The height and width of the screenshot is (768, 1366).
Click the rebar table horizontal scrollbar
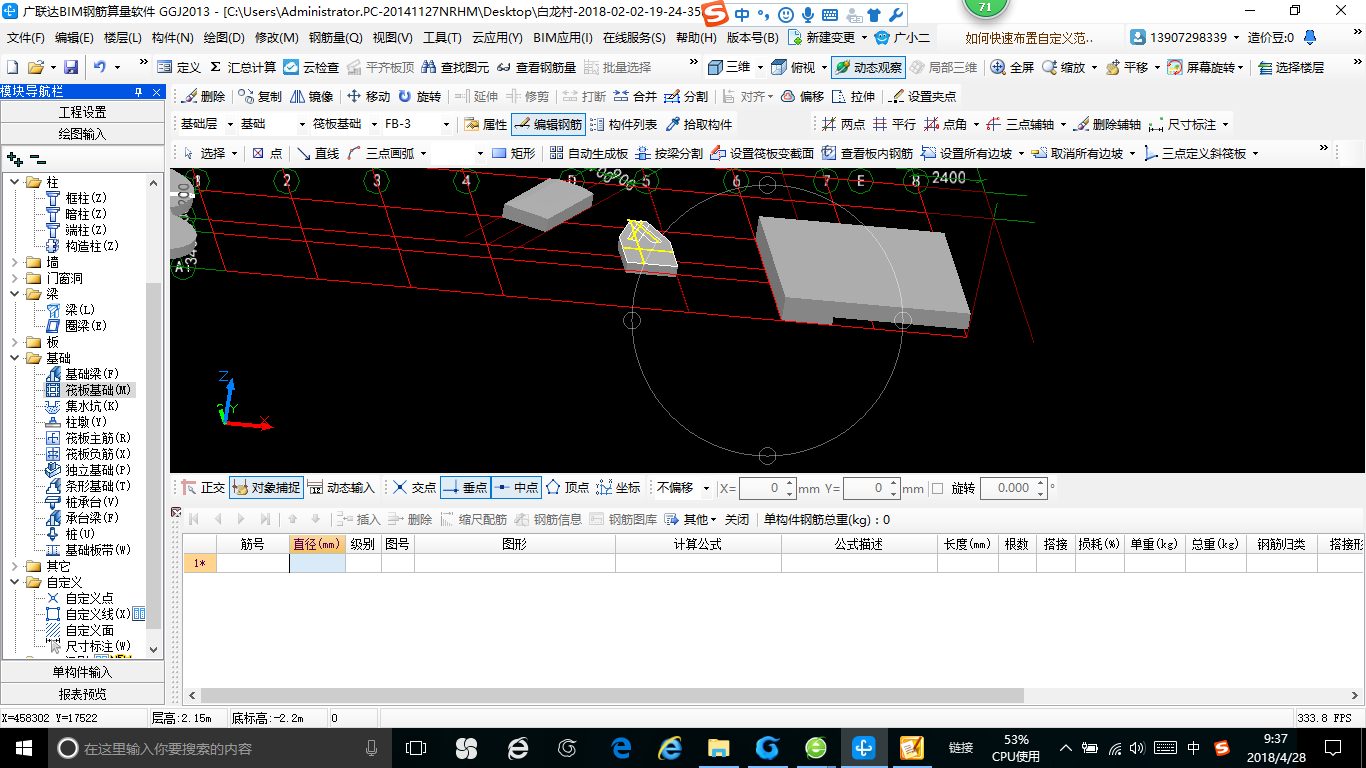(x=612, y=695)
